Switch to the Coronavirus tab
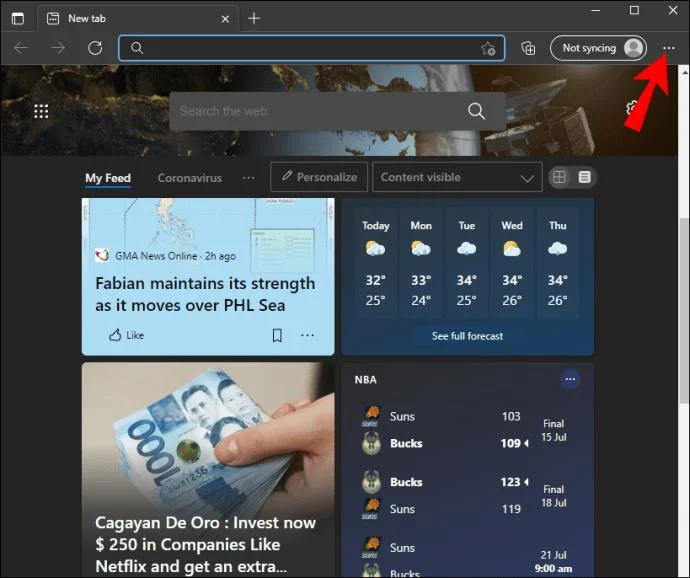The width and height of the screenshot is (690, 578). (x=190, y=178)
